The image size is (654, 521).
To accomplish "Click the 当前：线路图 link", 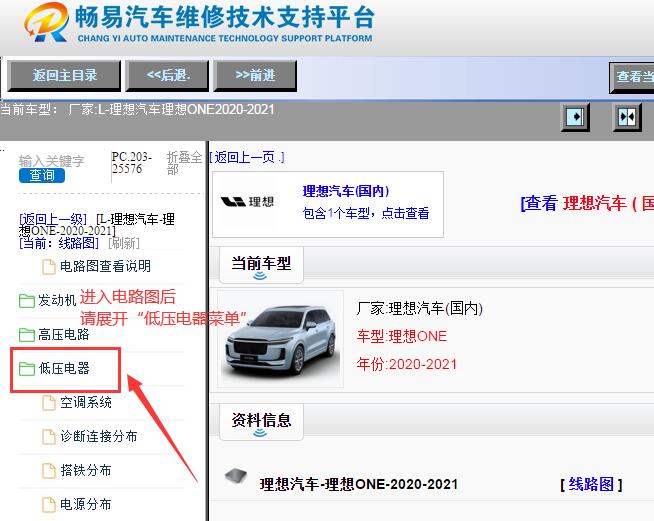I will (59, 243).
